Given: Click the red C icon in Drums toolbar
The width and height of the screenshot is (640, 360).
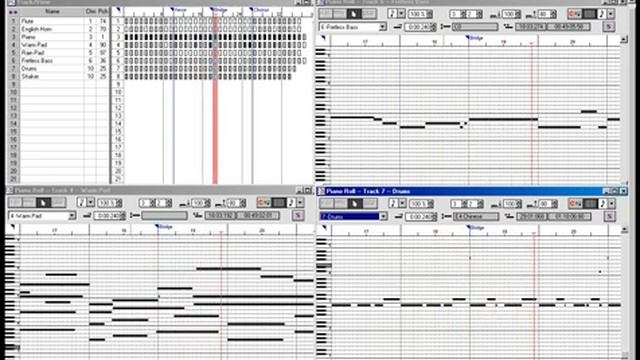Looking at the screenshot, I should coord(575,203).
